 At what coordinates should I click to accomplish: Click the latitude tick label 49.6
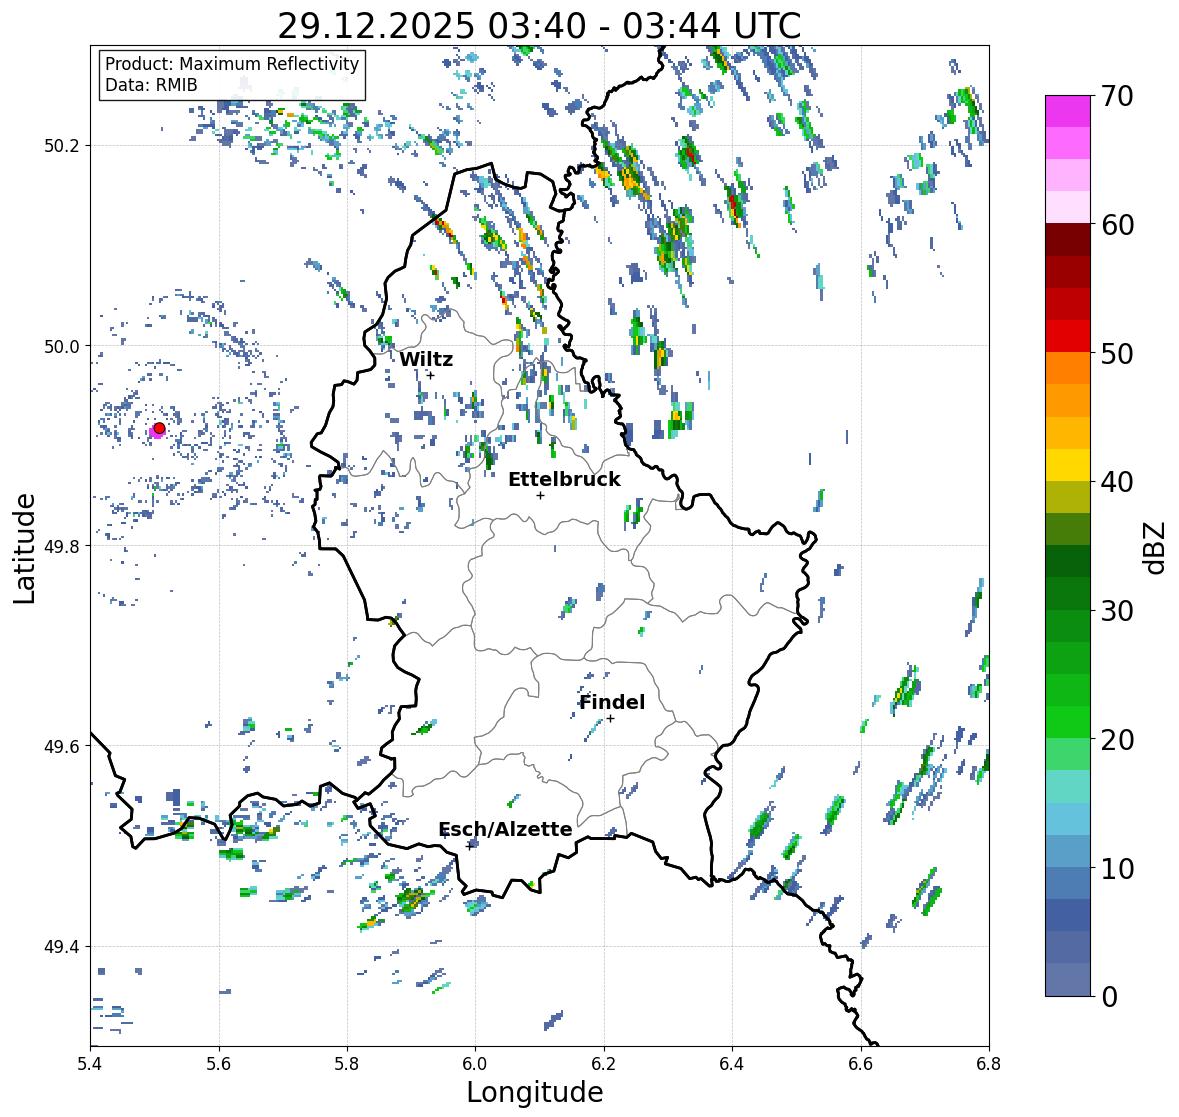pos(61,746)
